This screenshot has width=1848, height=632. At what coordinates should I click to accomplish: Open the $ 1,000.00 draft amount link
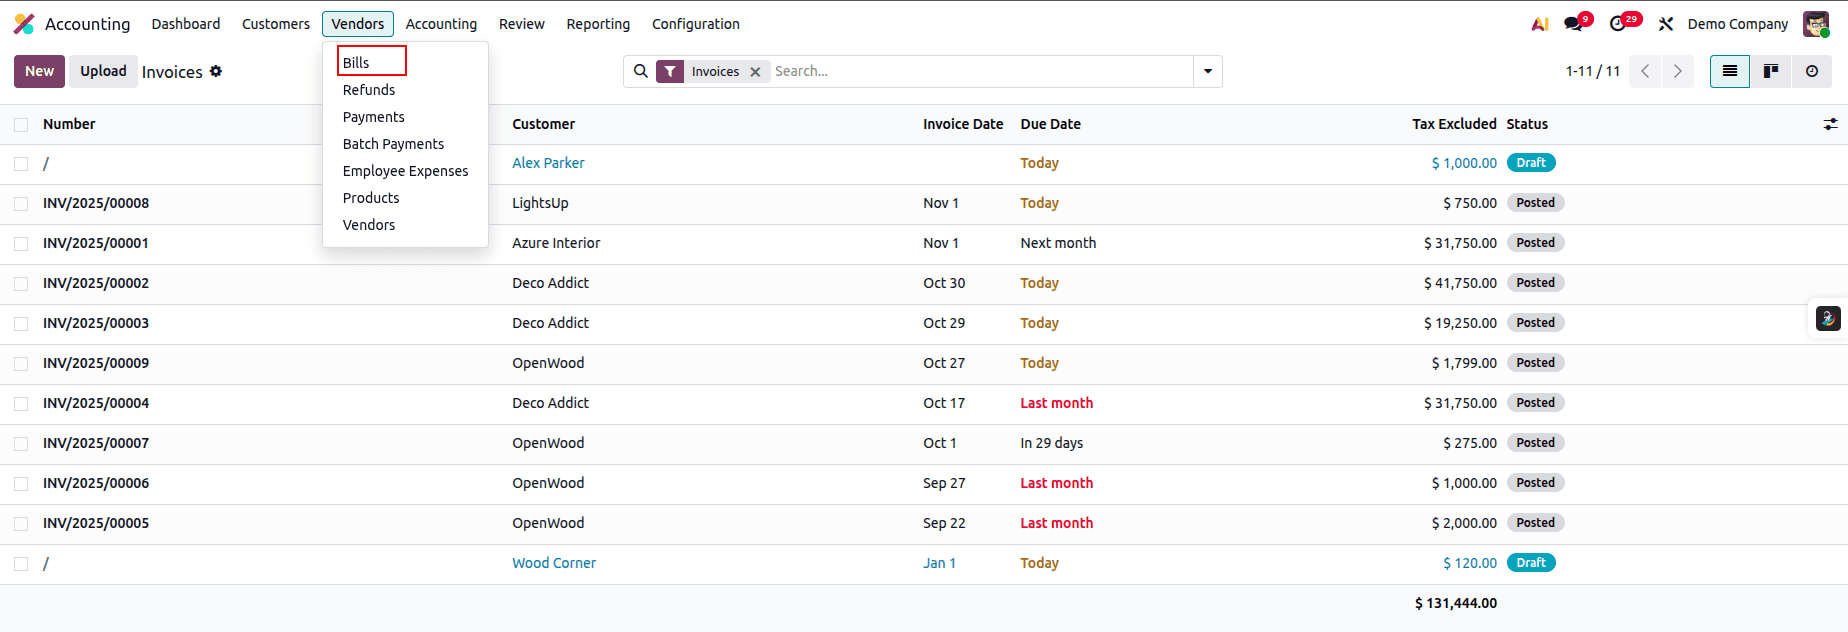(1464, 163)
